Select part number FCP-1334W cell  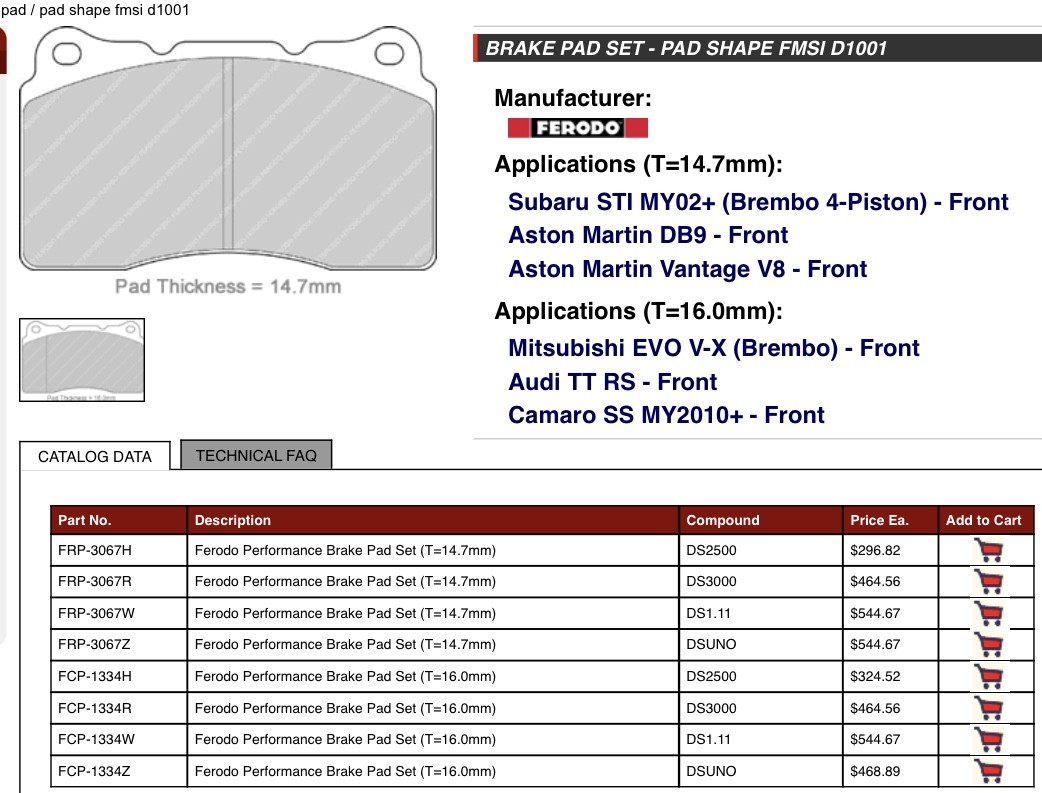click(119, 739)
